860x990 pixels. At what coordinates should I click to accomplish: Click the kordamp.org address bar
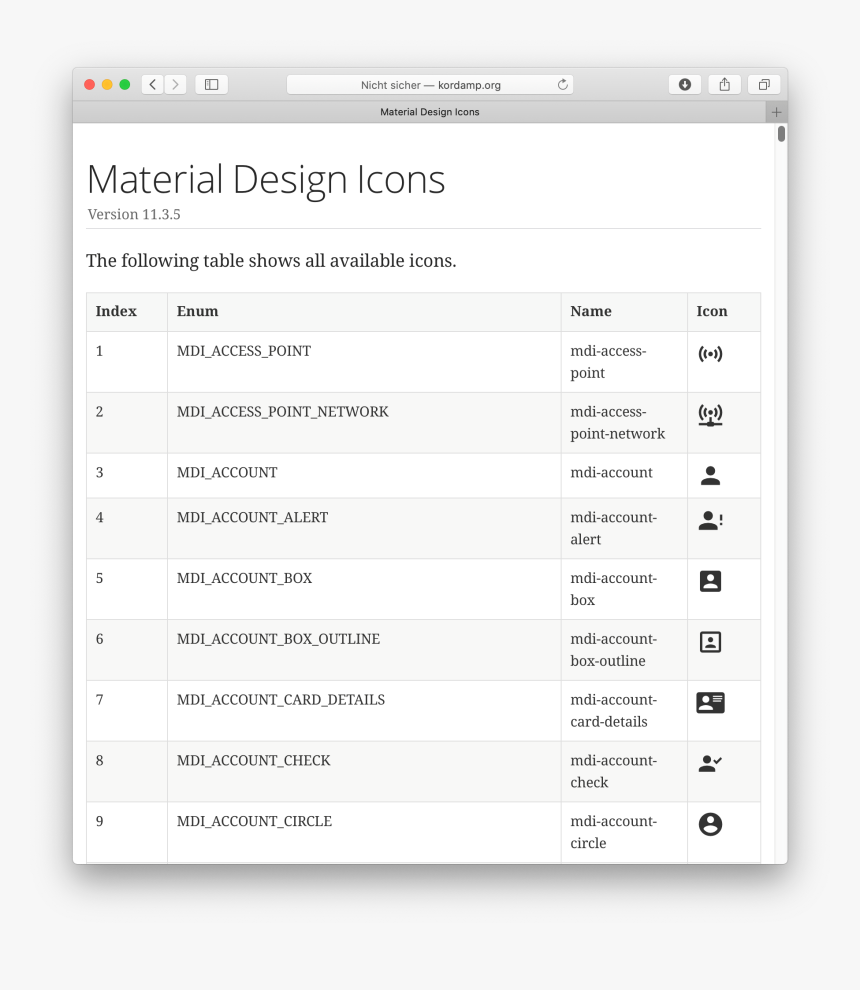coord(430,85)
